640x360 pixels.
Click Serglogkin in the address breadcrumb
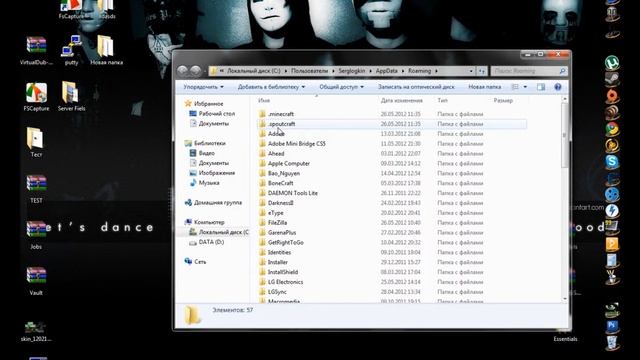pos(351,71)
